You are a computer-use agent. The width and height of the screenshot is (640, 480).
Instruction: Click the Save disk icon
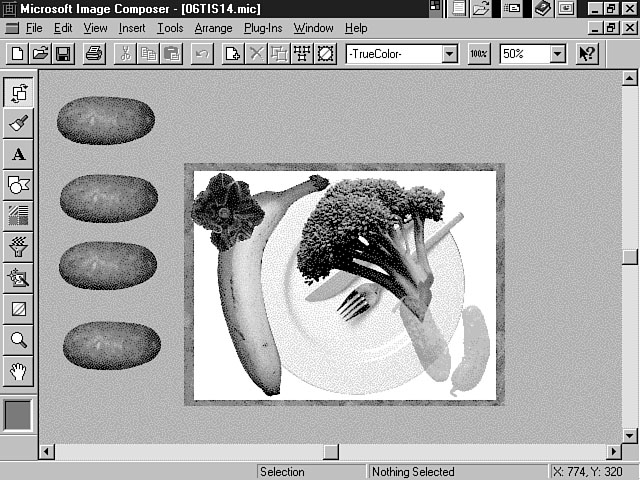63,54
